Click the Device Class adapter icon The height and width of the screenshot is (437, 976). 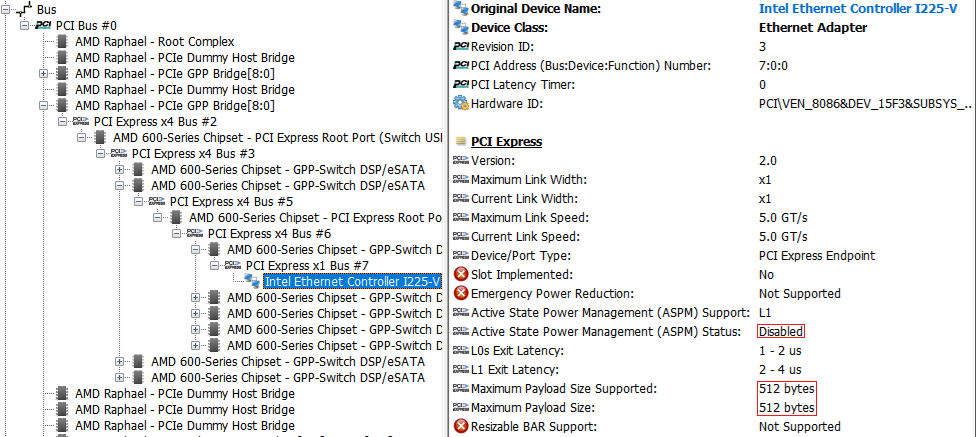[x=461, y=28]
